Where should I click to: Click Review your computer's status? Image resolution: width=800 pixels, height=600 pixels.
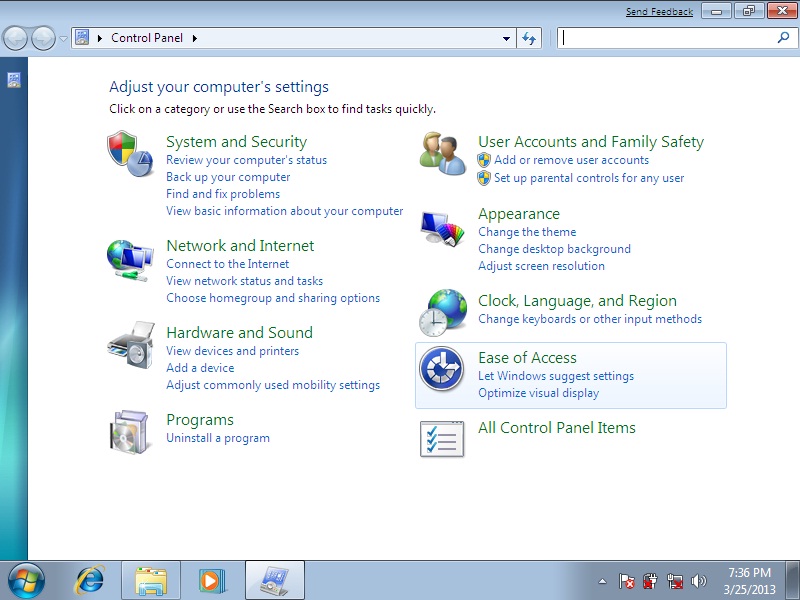246,160
